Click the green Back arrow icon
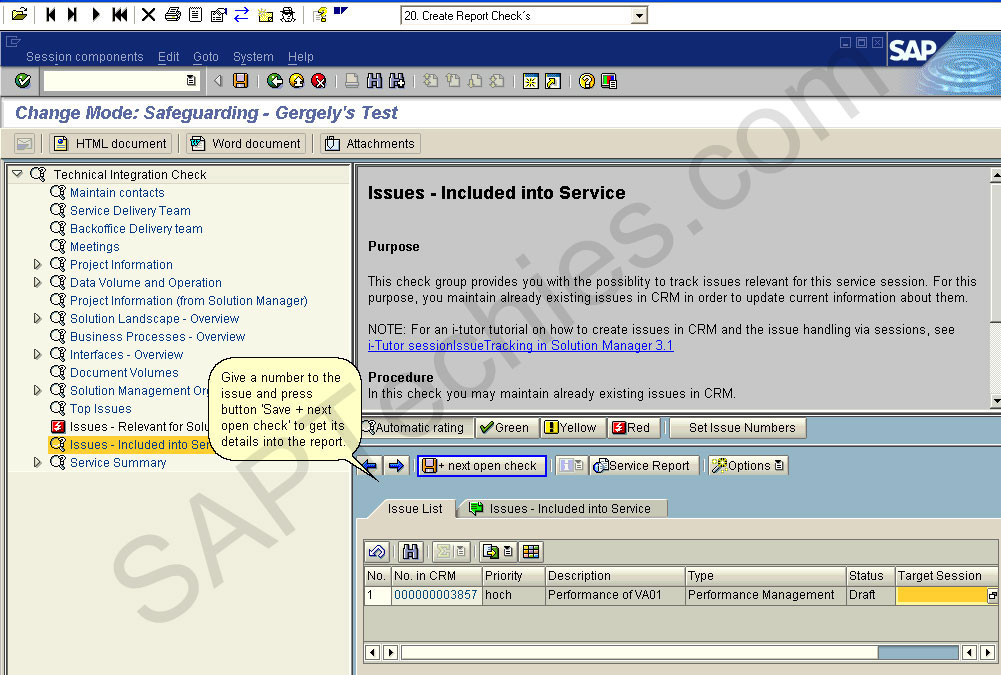The height and width of the screenshot is (675, 1001). tap(275, 81)
